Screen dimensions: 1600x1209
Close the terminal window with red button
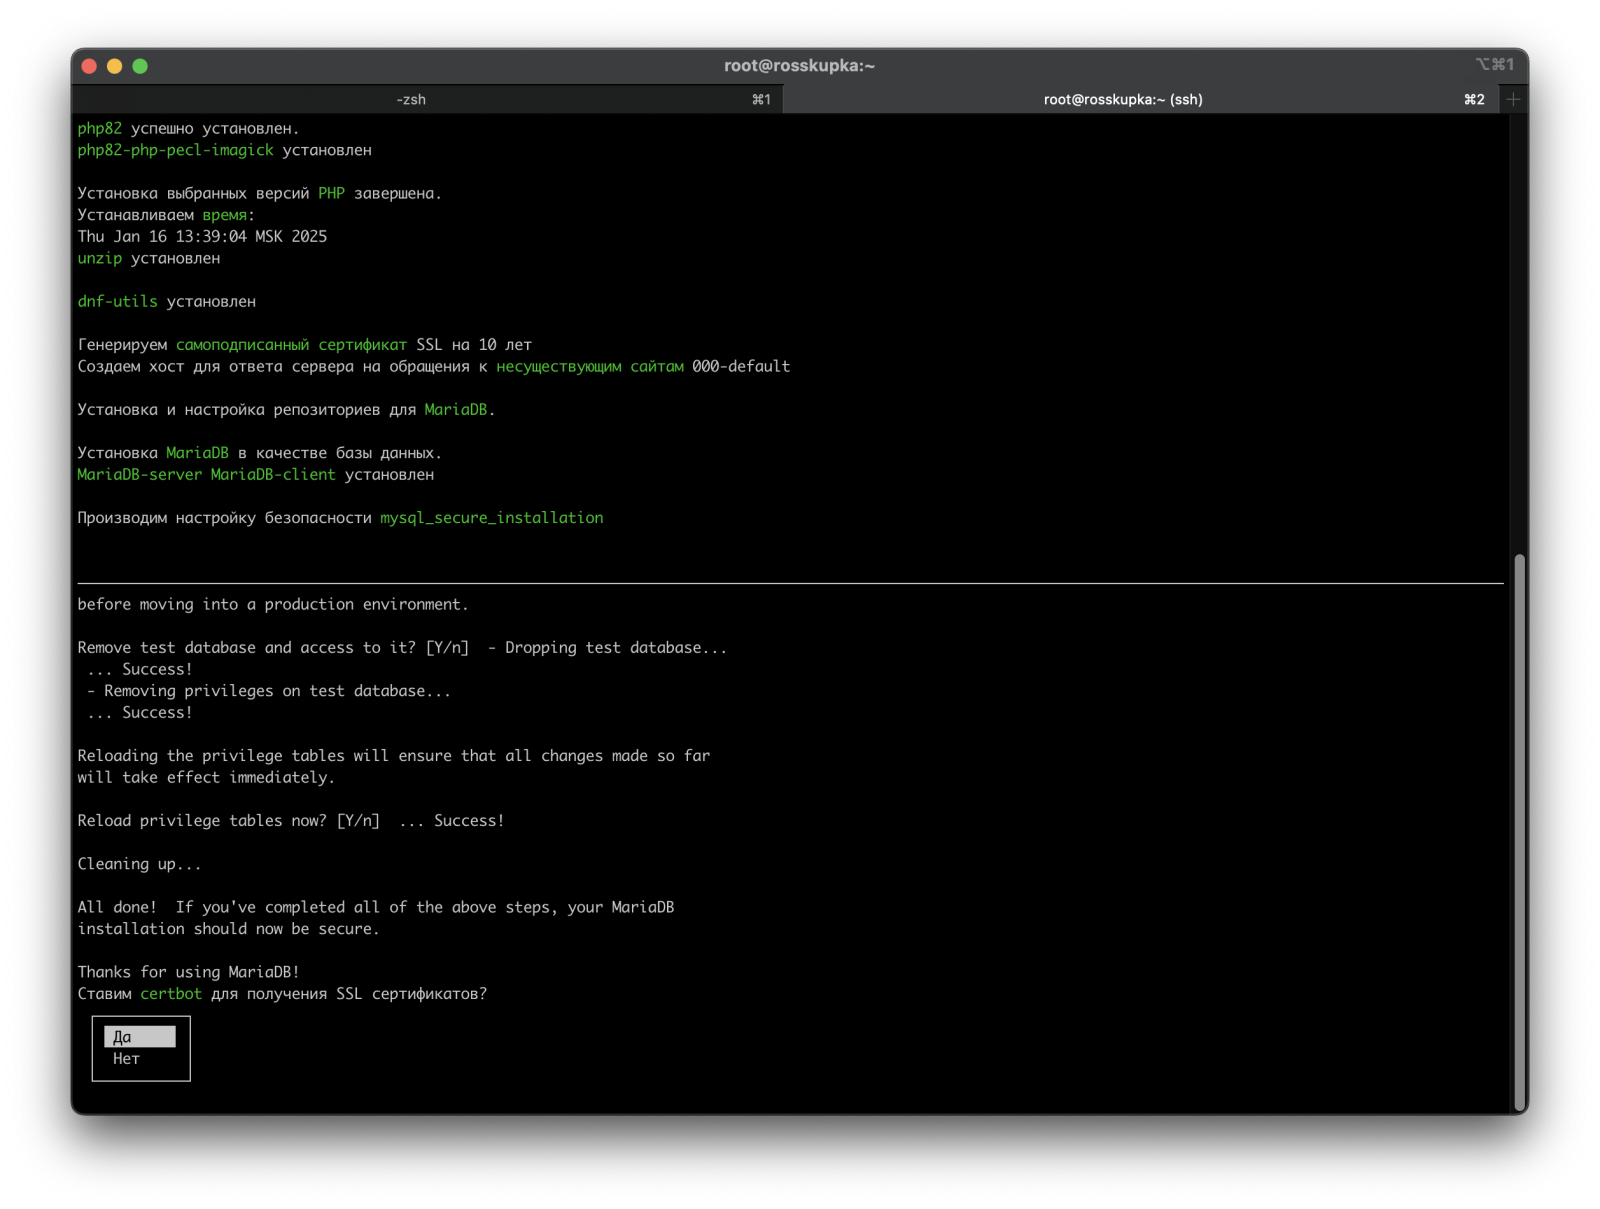pos(89,66)
